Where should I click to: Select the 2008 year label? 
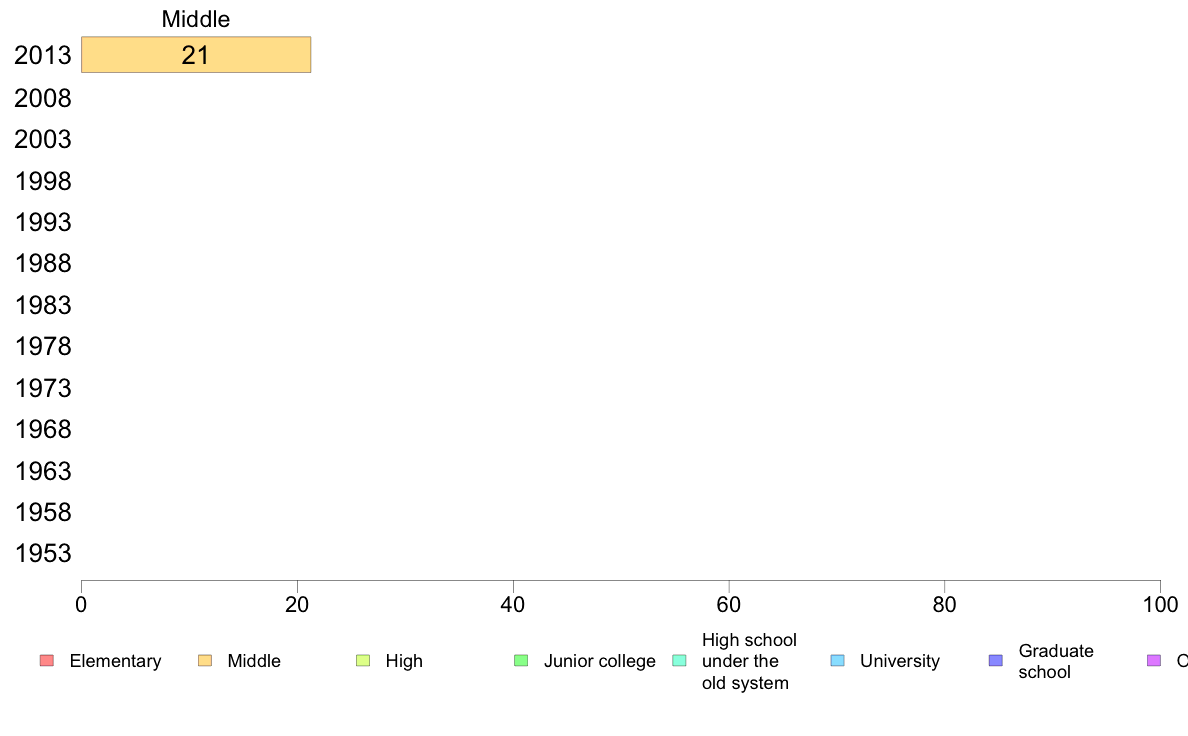42,98
